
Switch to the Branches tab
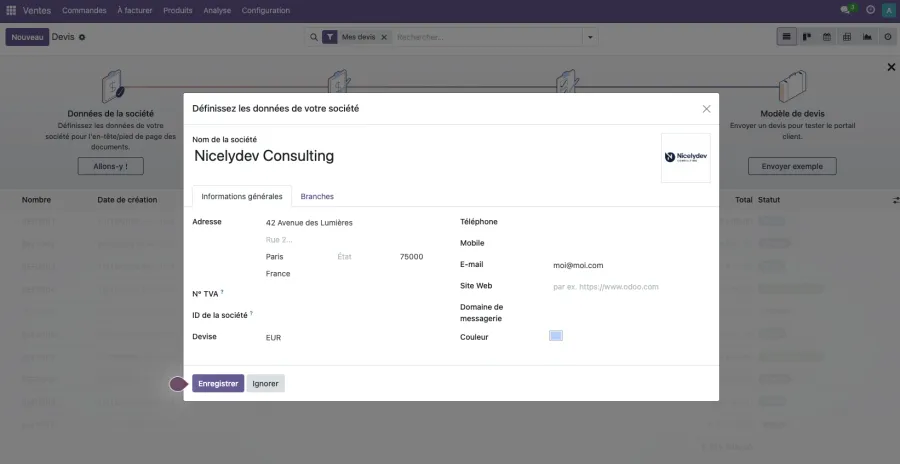317,197
